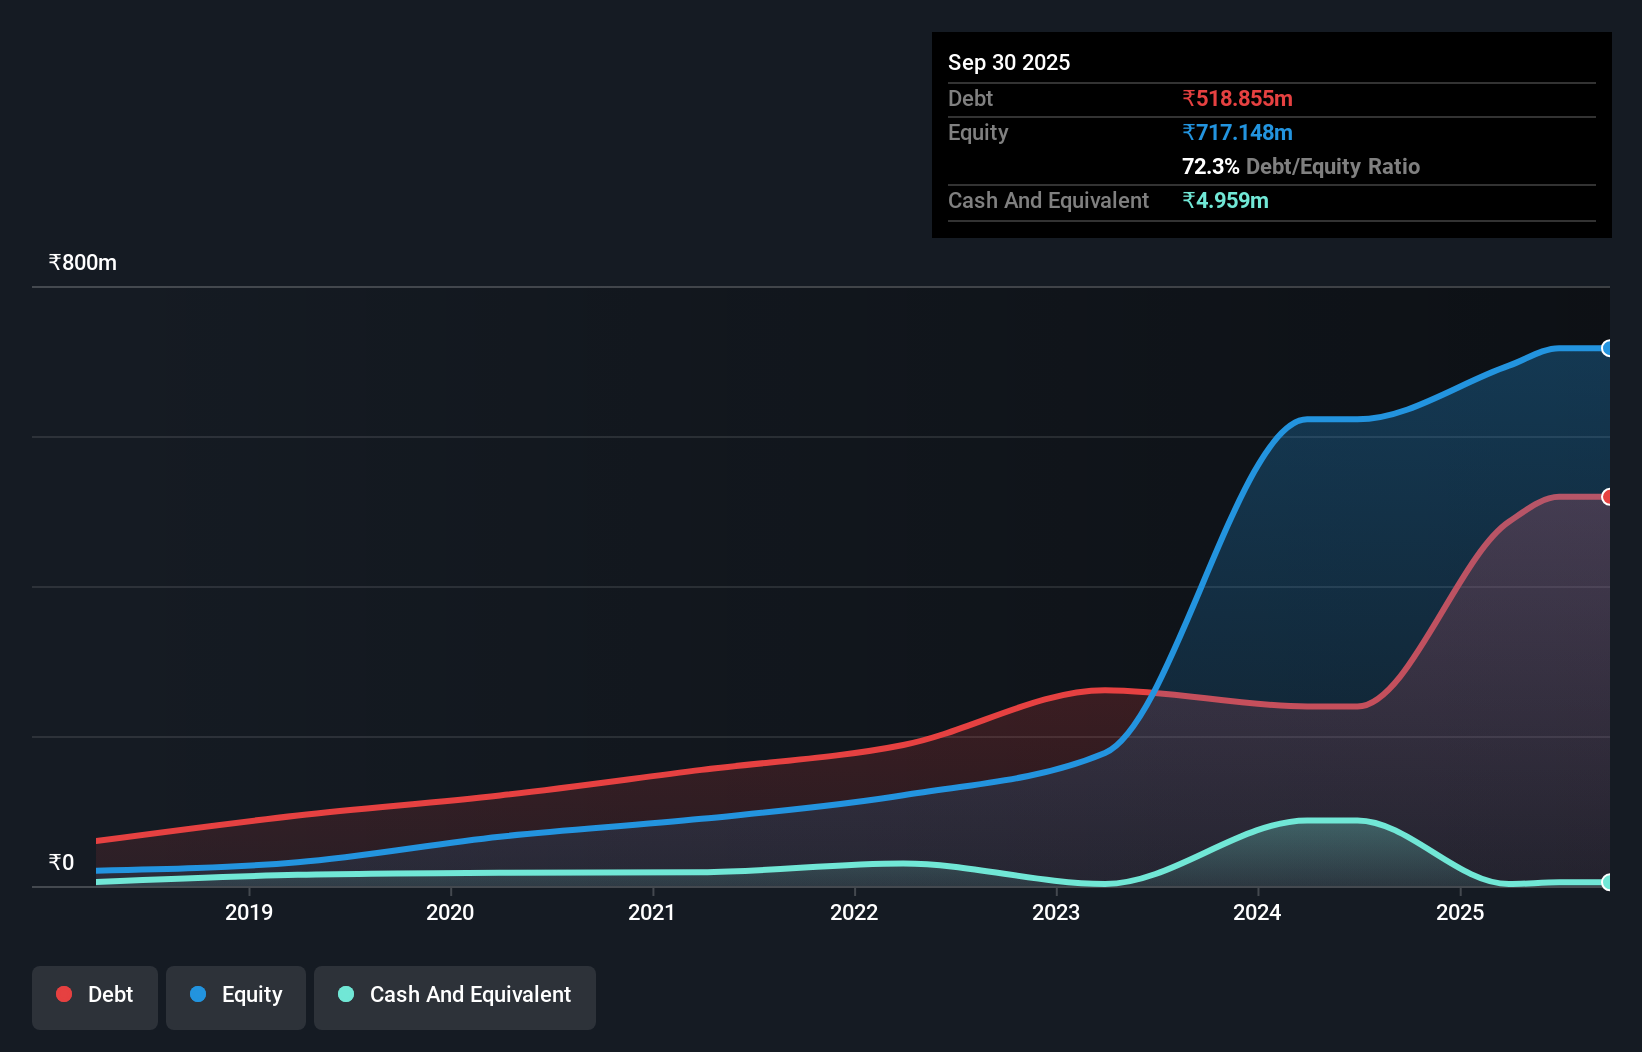Click the 72.3% Debt/Equity Ratio text

(x=1301, y=166)
